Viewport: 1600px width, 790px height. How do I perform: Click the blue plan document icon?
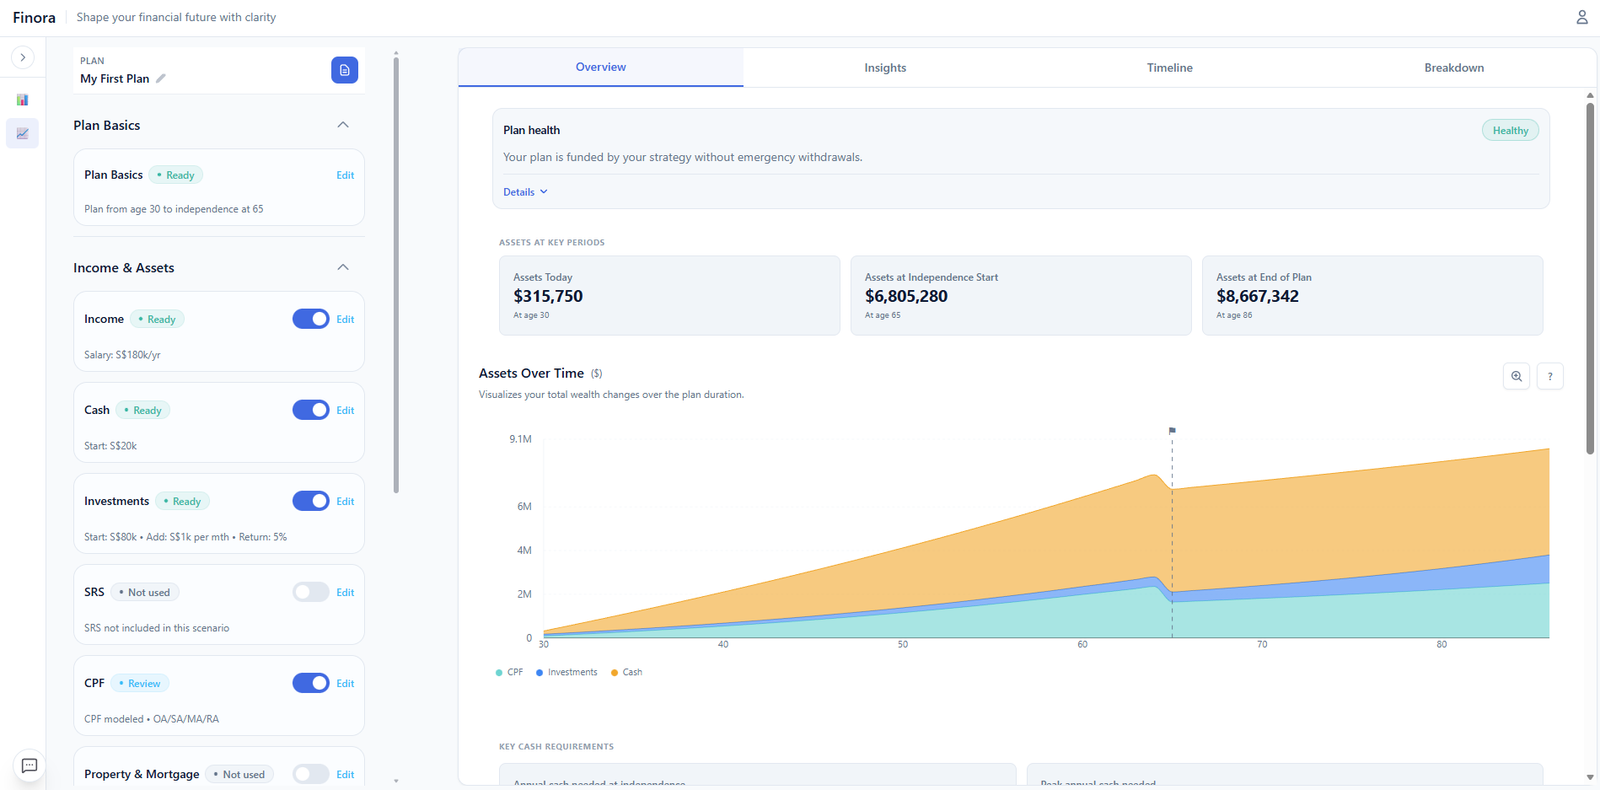pyautogui.click(x=344, y=70)
